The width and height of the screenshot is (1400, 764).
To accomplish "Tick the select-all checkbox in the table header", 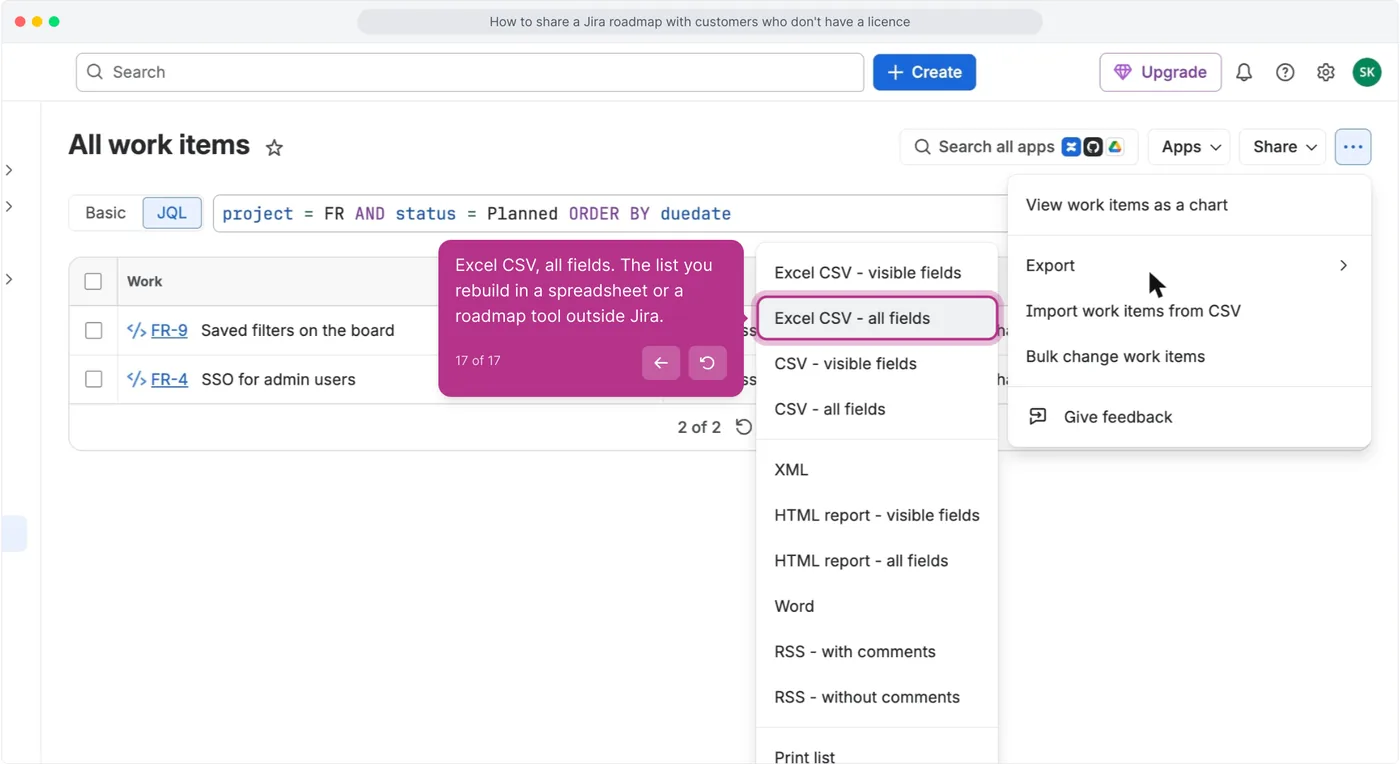I will pos(93,282).
